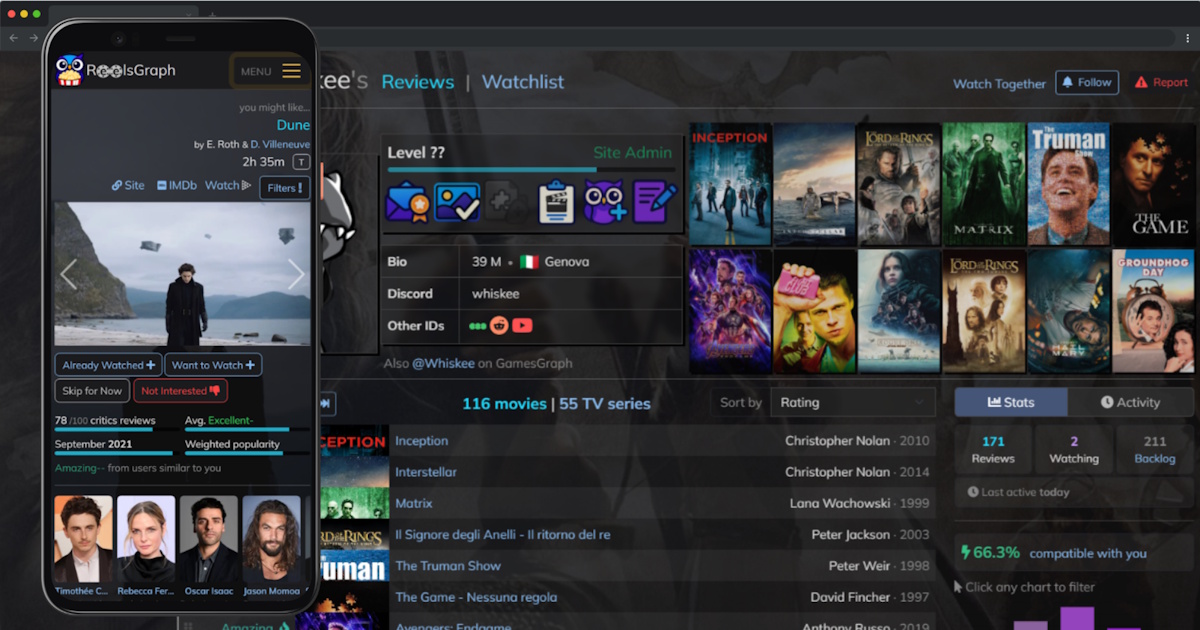This screenshot has width=1200, height=630.
Task: Open Timothée Chalamet cast photo
Action: coord(84,539)
